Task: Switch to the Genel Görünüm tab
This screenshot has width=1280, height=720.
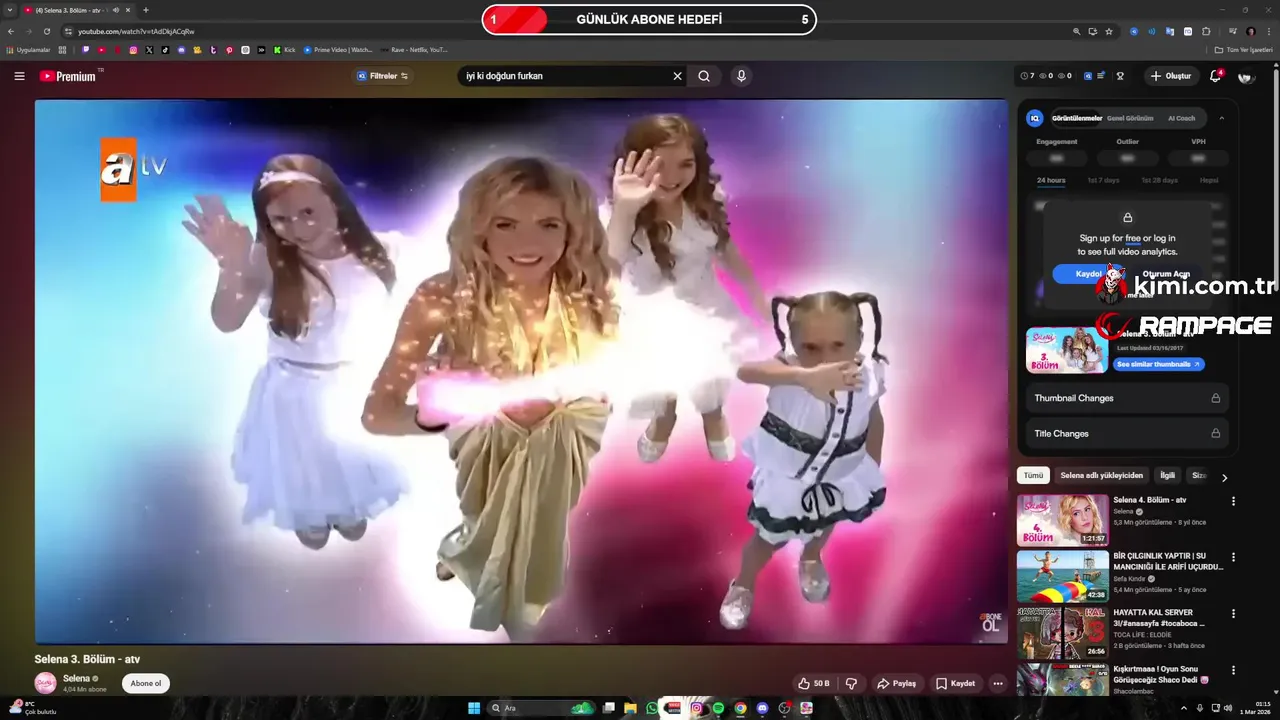Action: (1130, 118)
